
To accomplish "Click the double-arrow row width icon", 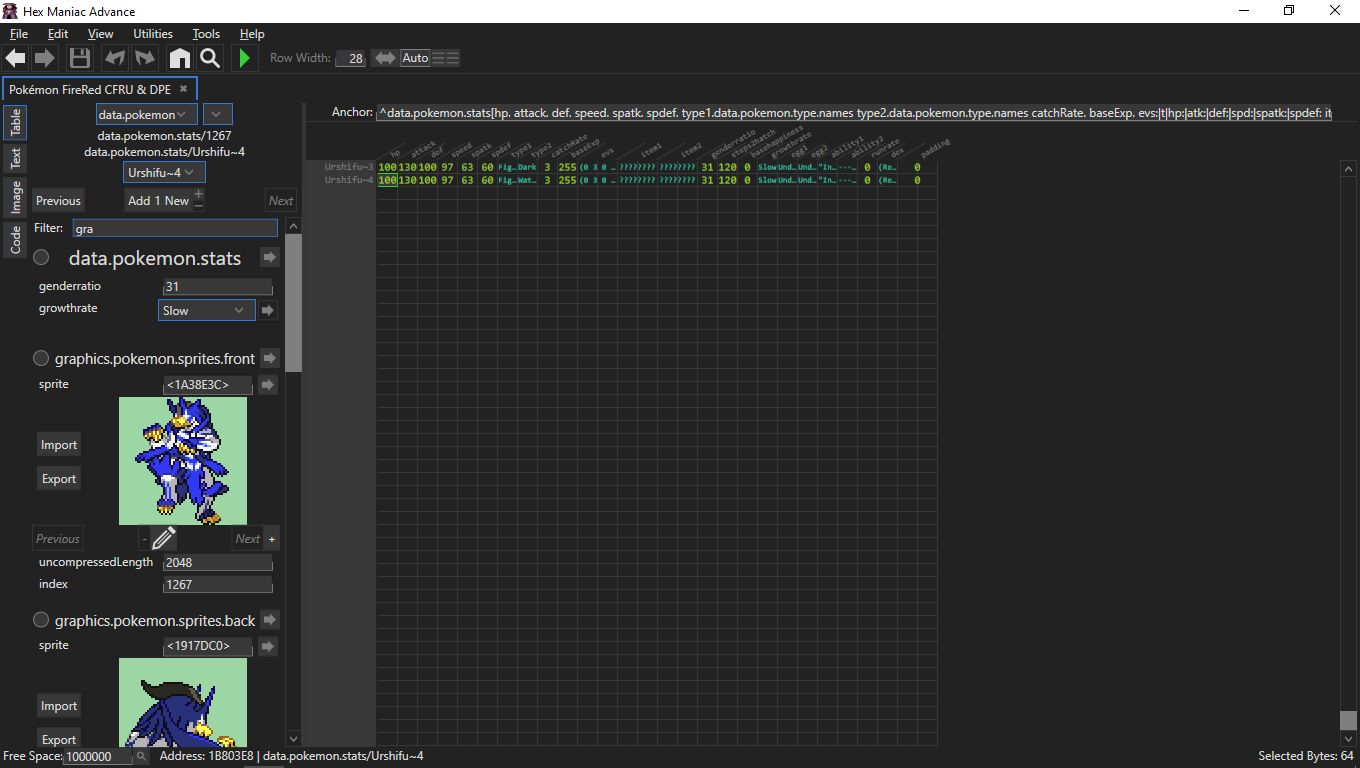I will [x=384, y=58].
